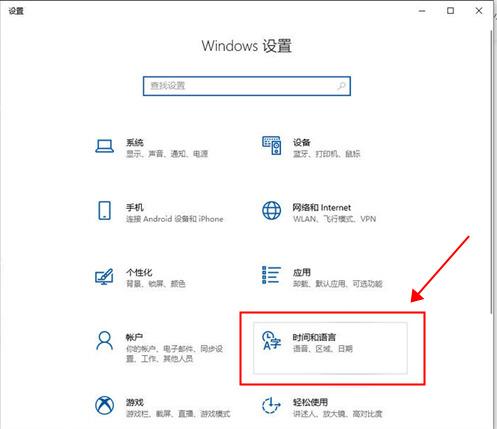
Task: Select the 个性化 category title
Action: (139, 272)
